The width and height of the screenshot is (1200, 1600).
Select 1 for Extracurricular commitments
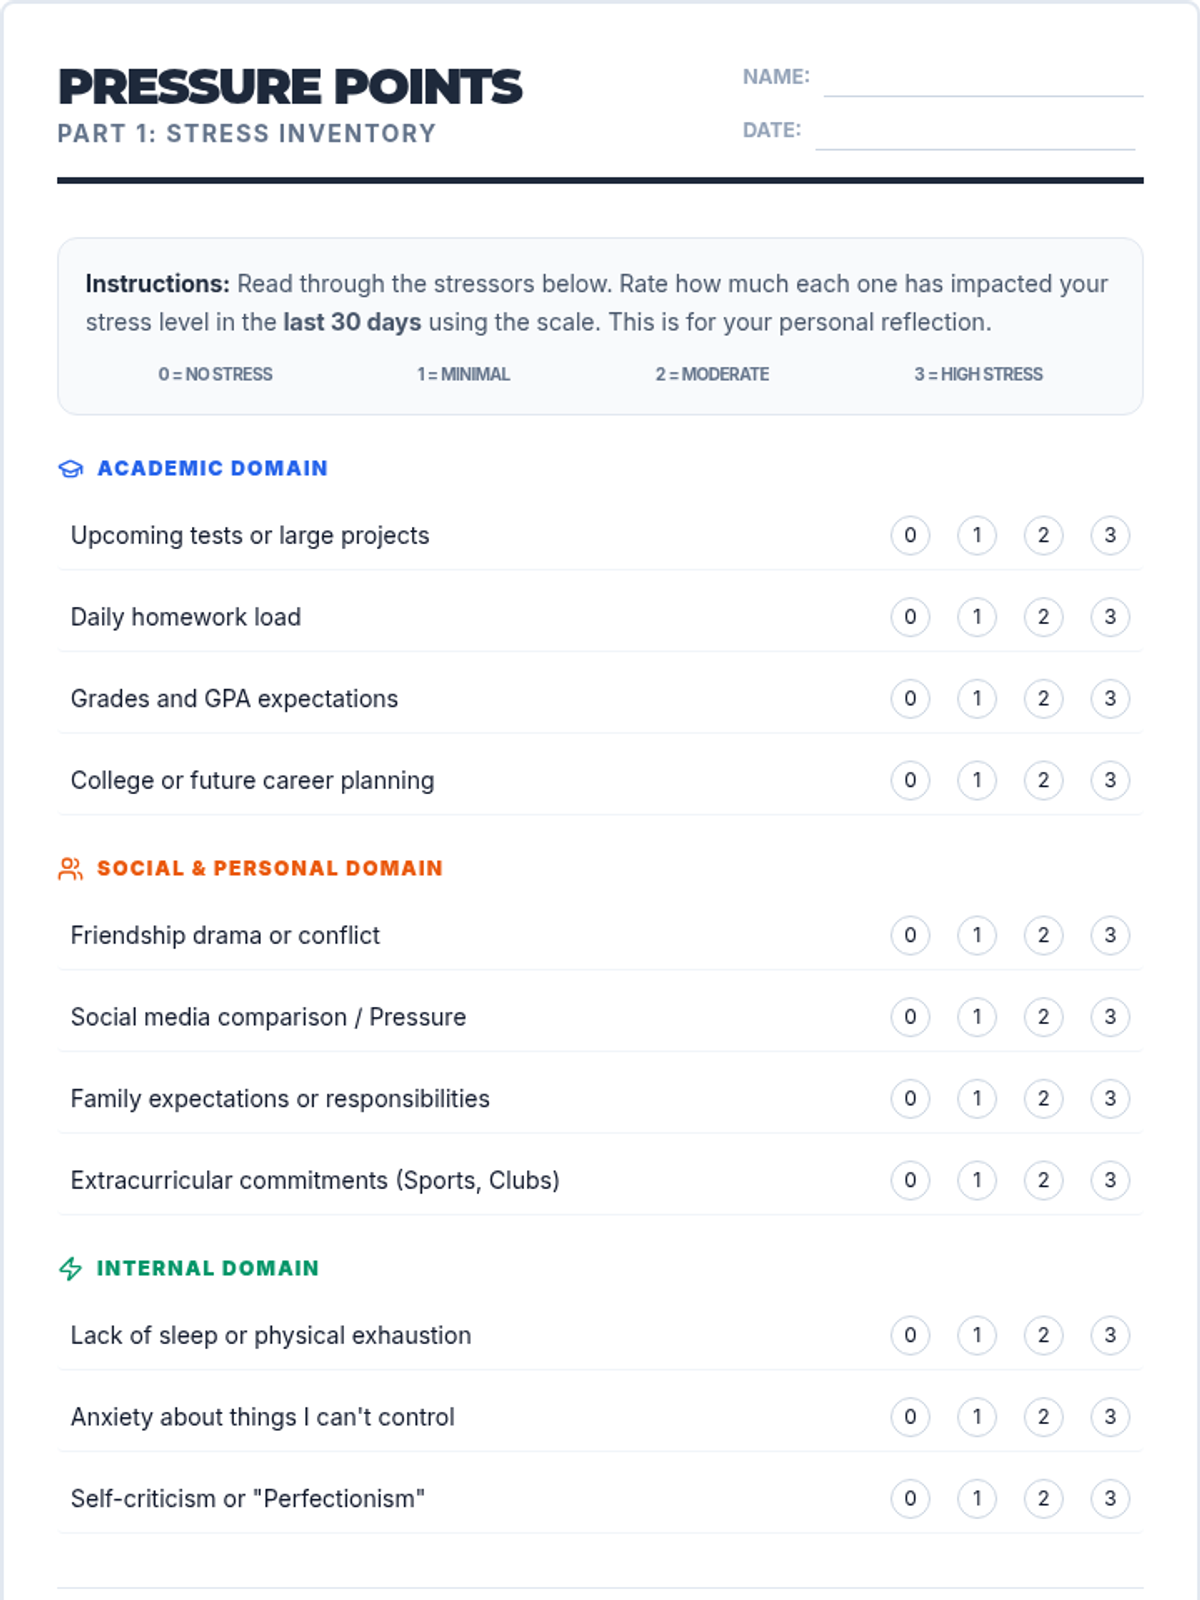977,1180
